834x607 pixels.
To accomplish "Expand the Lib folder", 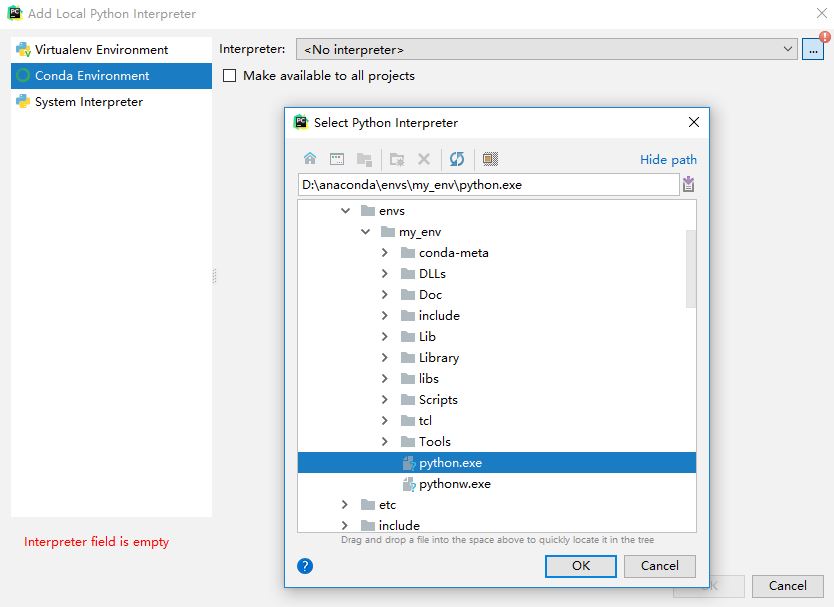I will pos(385,337).
